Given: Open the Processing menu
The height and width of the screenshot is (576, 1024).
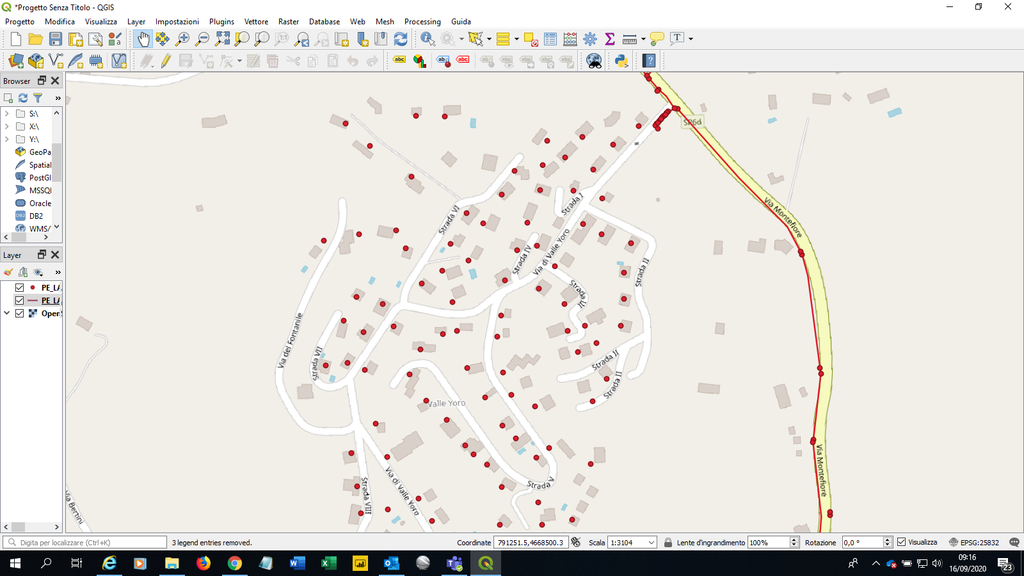Looking at the screenshot, I should coord(422,21).
